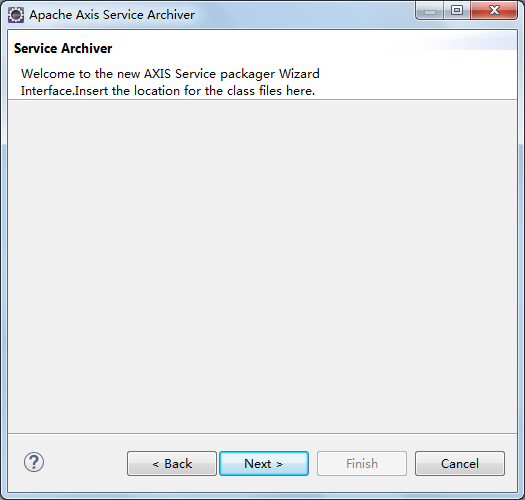
Task: Click the empty grey wizard page area
Action: coord(262,266)
